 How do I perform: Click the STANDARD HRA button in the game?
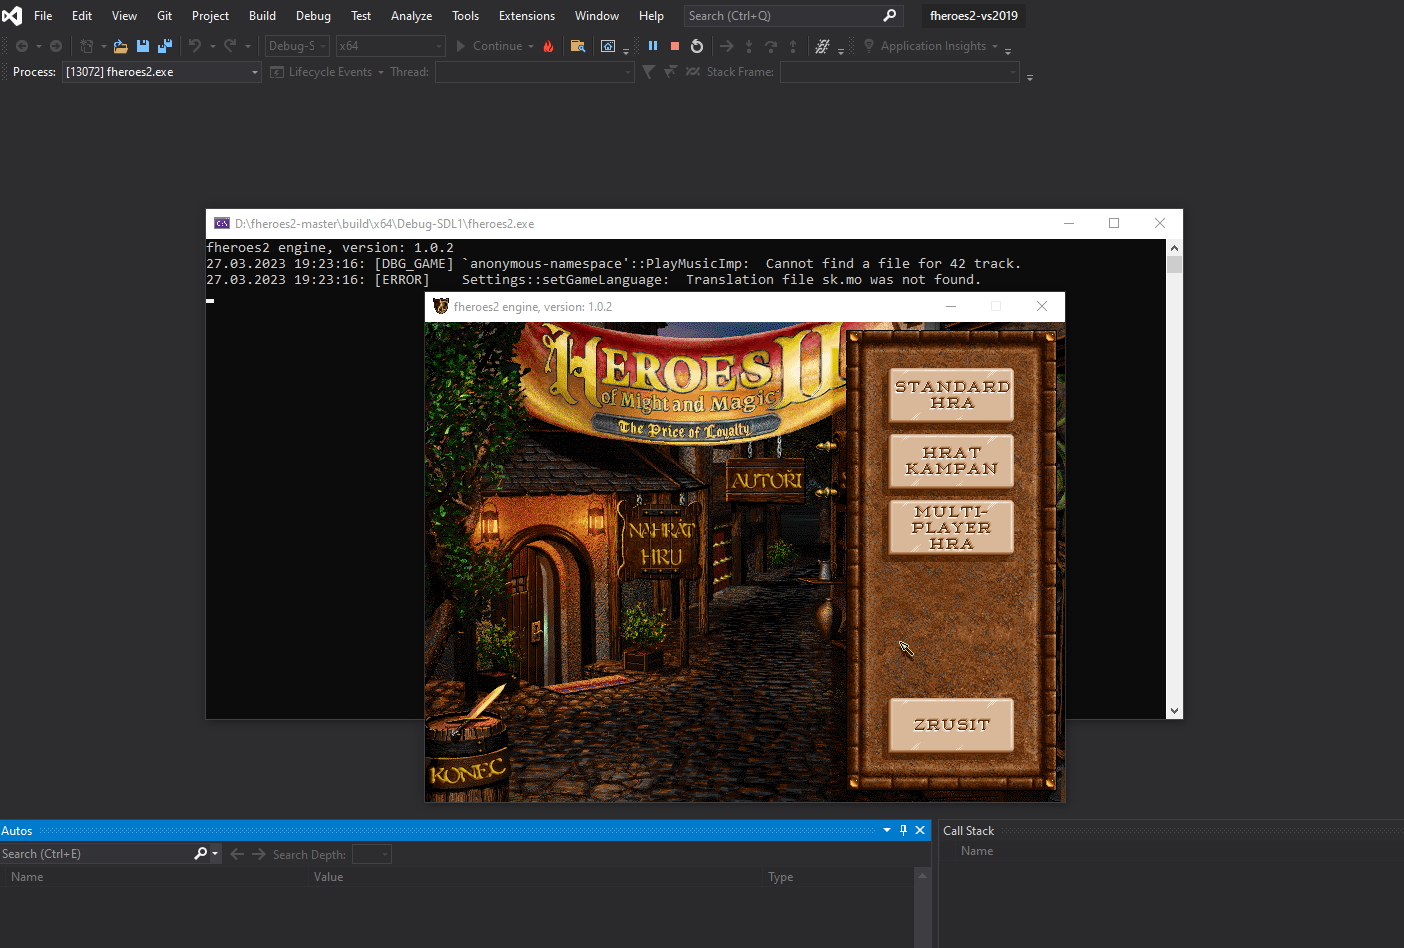(950, 394)
